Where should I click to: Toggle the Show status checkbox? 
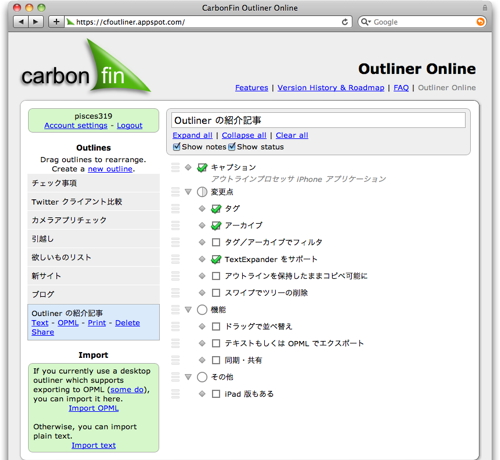(x=232, y=147)
